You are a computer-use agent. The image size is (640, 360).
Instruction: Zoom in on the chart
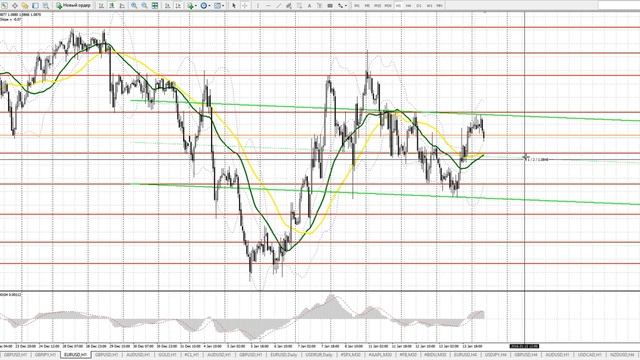point(134,6)
